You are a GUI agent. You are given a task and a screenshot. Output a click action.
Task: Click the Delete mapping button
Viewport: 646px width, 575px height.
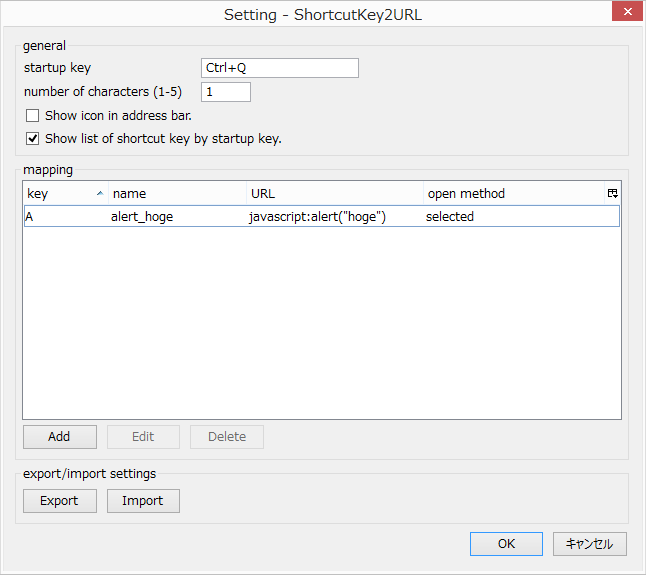tap(227, 437)
